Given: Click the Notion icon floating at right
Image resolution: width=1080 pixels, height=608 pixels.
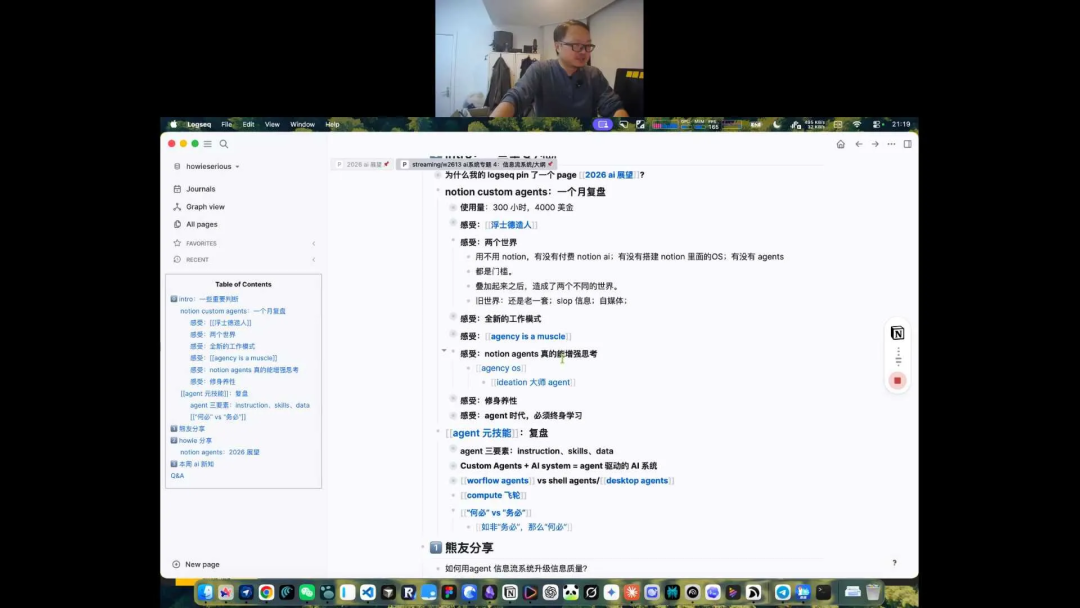Looking at the screenshot, I should coord(897,333).
